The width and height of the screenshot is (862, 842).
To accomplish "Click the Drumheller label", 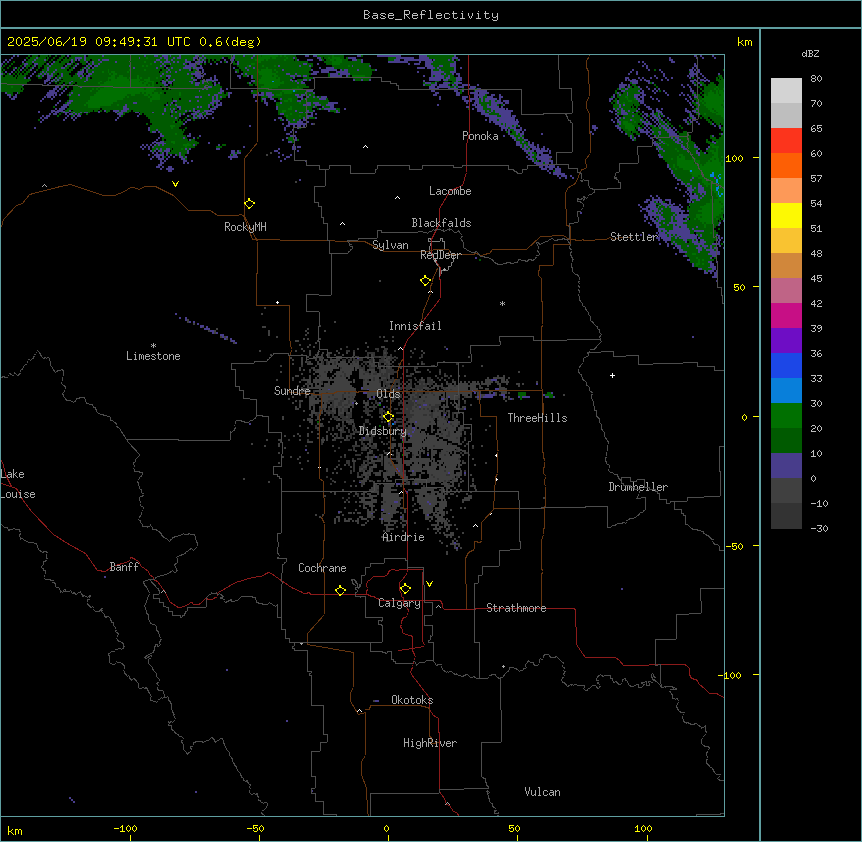I will point(638,487).
